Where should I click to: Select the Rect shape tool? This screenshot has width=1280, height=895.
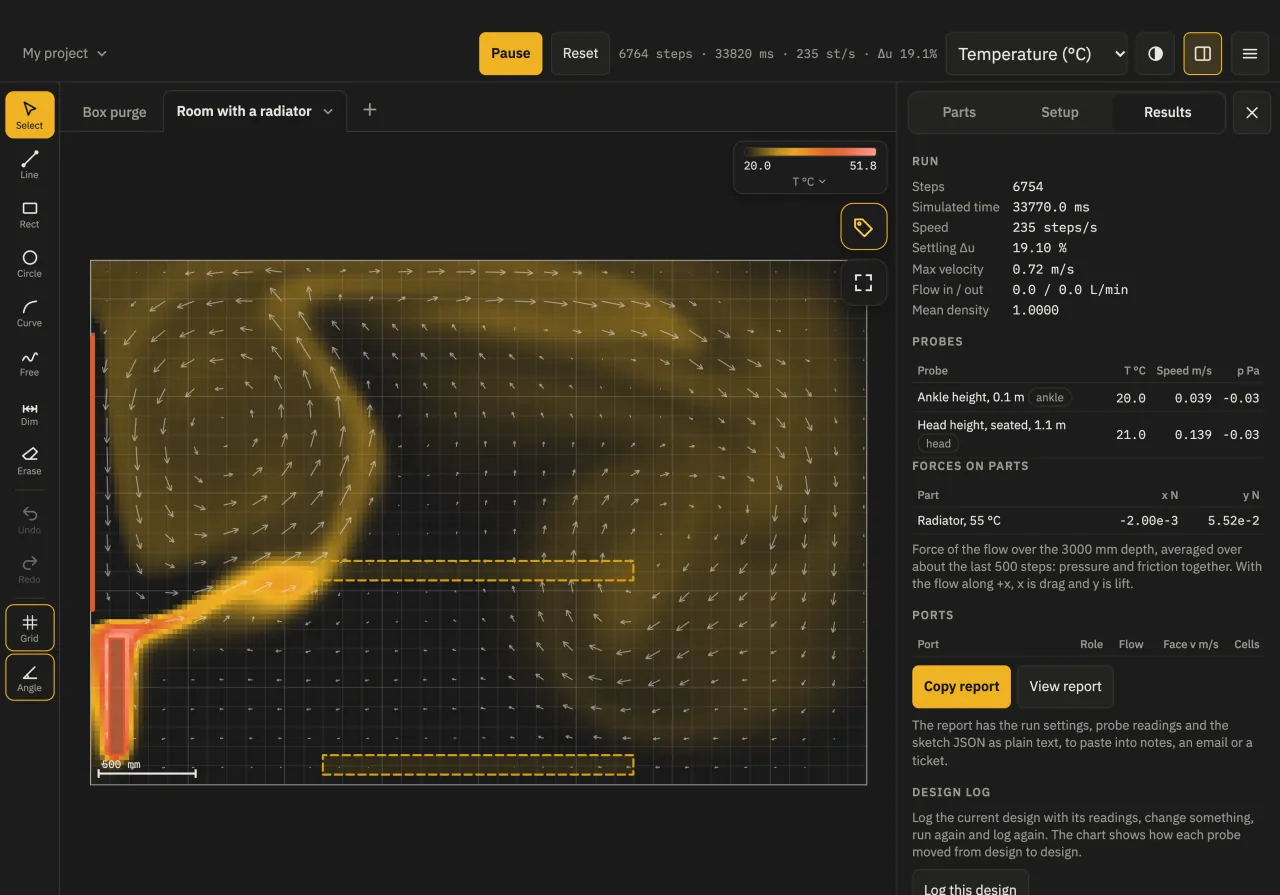(x=29, y=214)
